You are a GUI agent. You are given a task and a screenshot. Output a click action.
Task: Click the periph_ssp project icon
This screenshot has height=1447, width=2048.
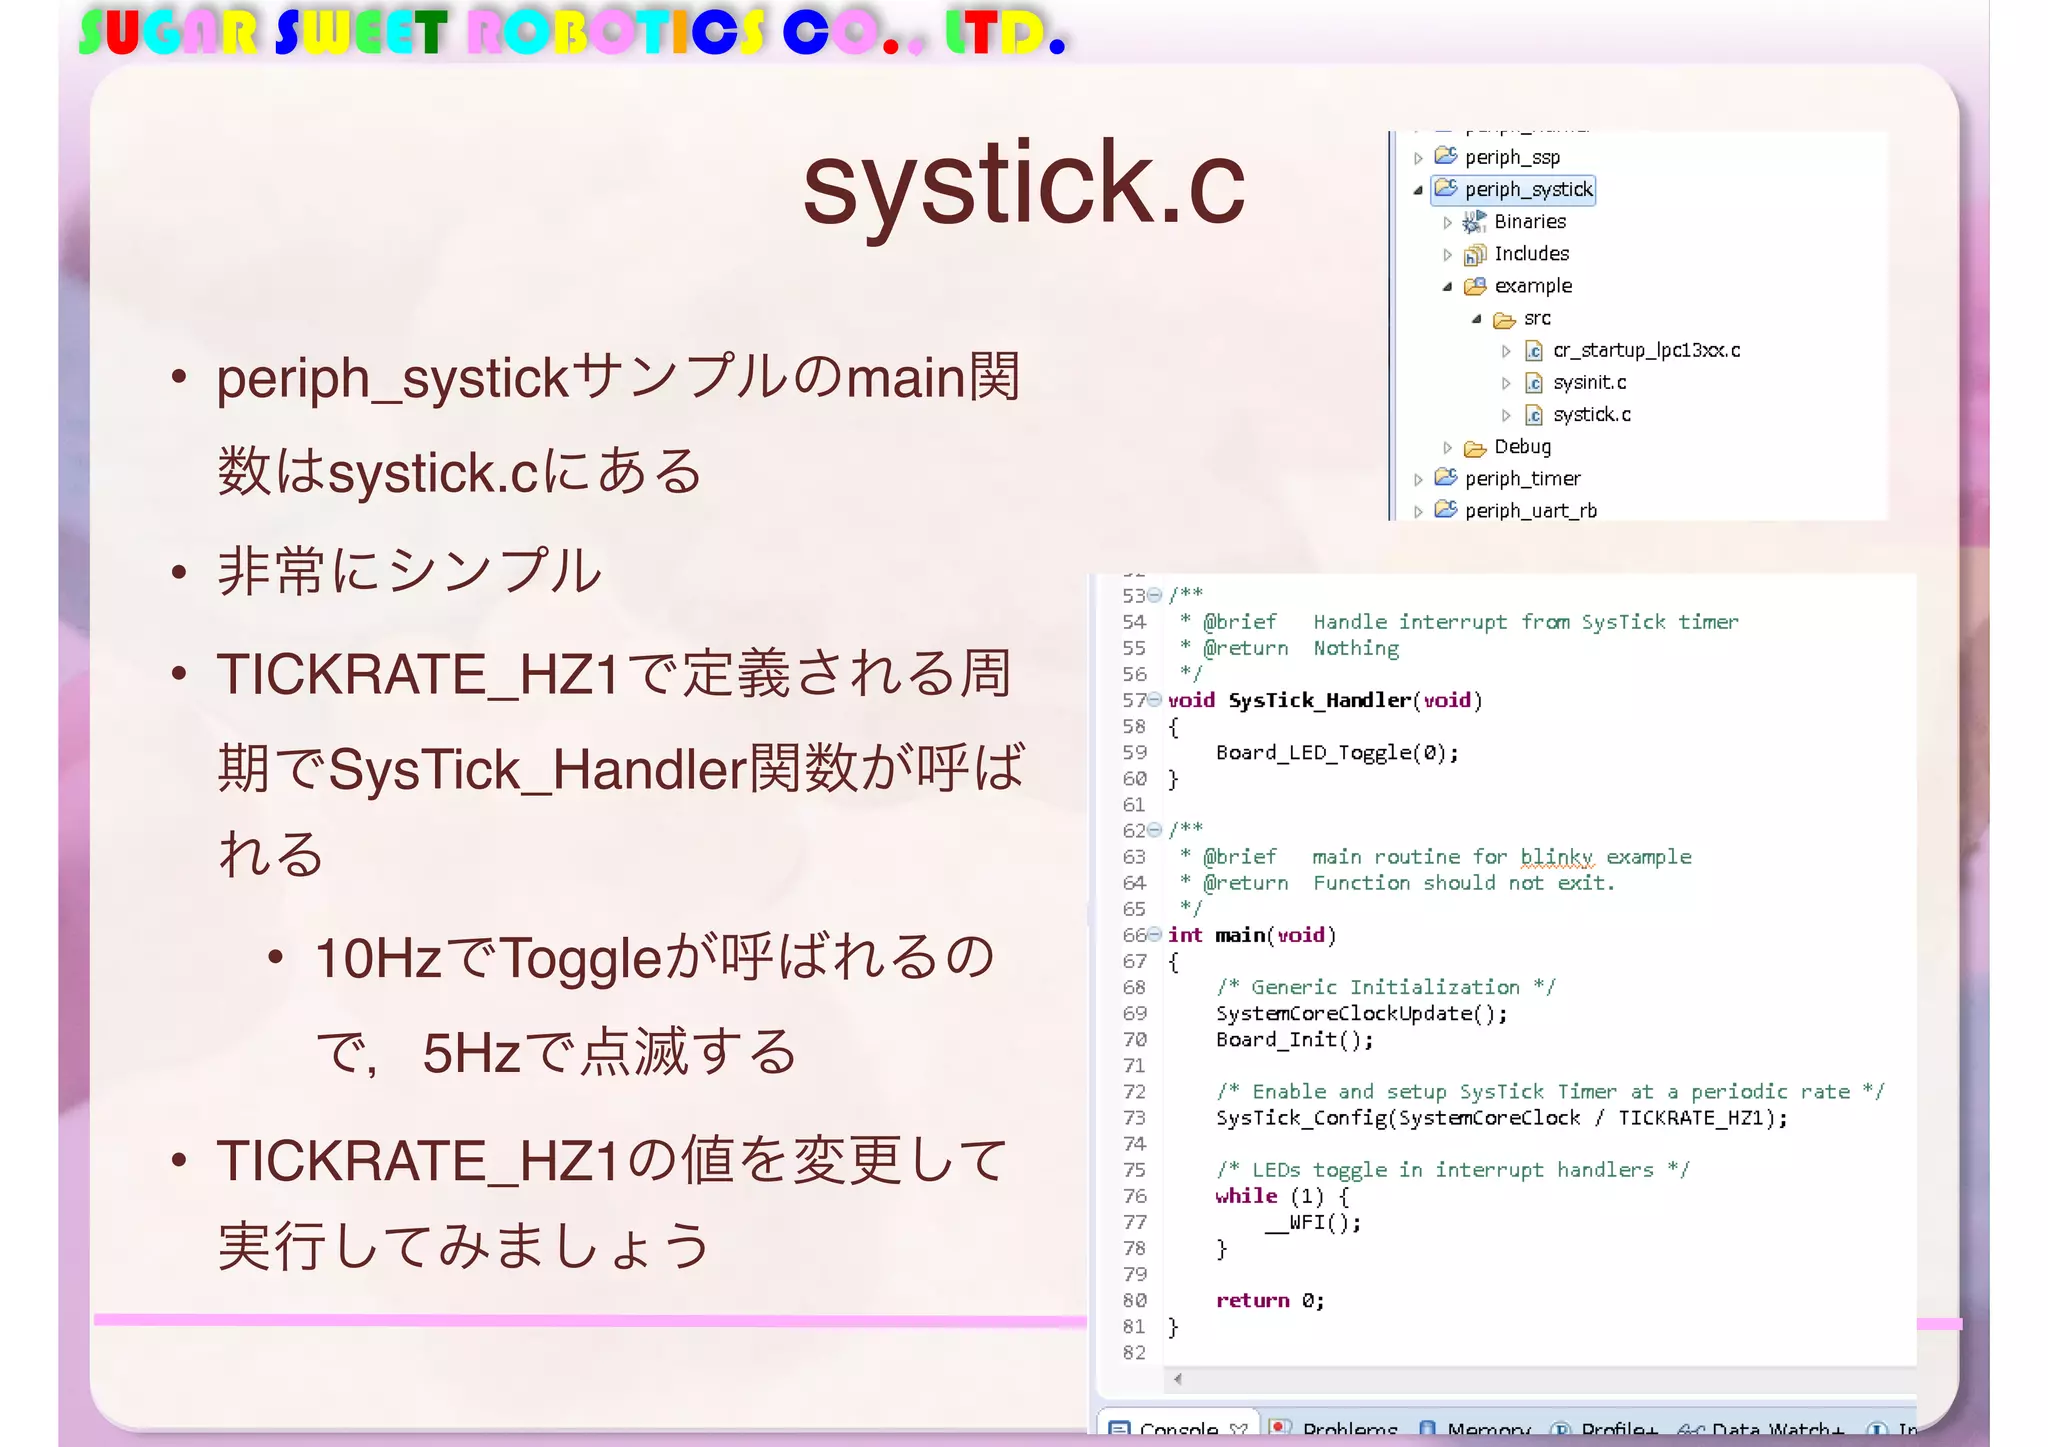(1446, 156)
